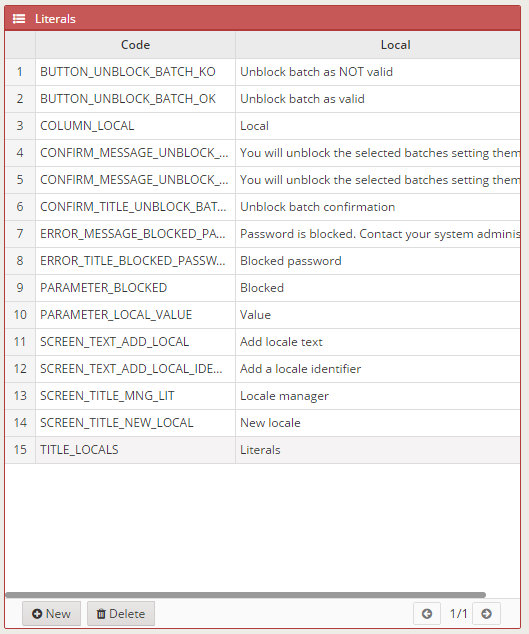Go to previous page arrow
This screenshot has height=634, width=529.
(x=427, y=614)
